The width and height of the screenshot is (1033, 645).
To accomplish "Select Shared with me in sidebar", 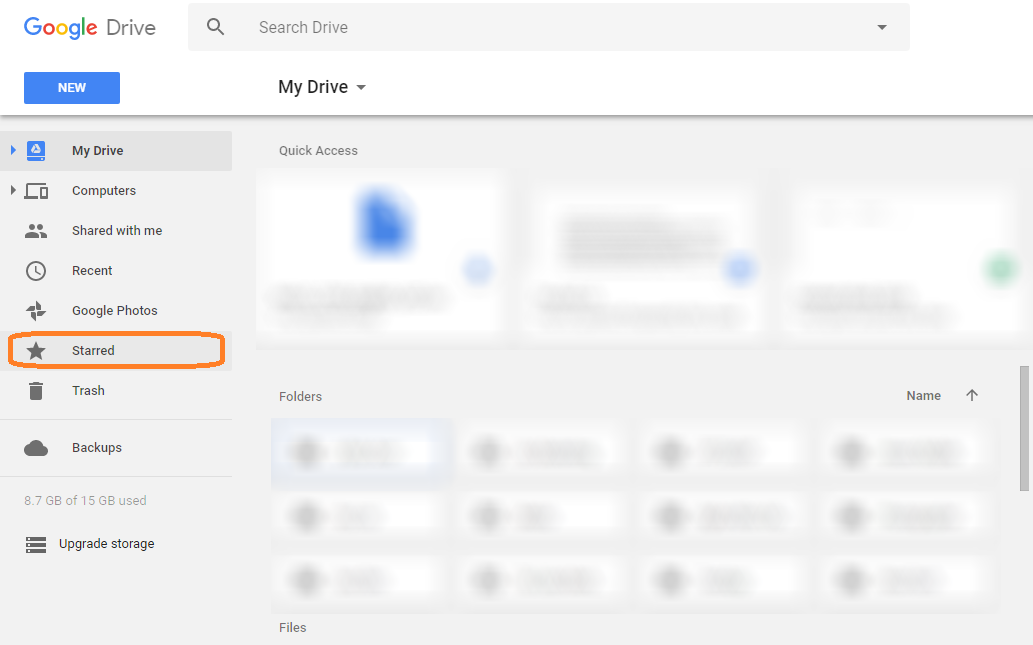I will click(x=117, y=231).
